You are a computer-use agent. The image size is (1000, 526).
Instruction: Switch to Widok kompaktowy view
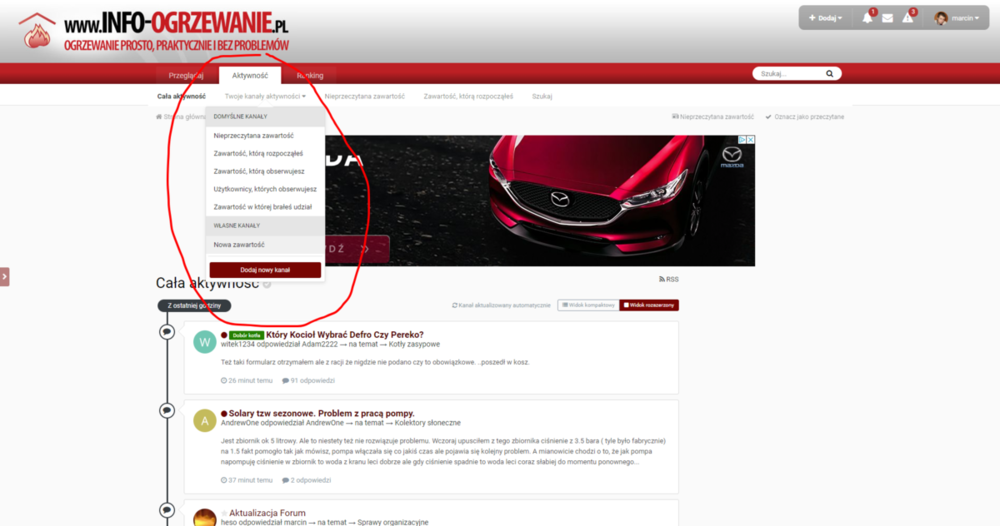(587, 305)
